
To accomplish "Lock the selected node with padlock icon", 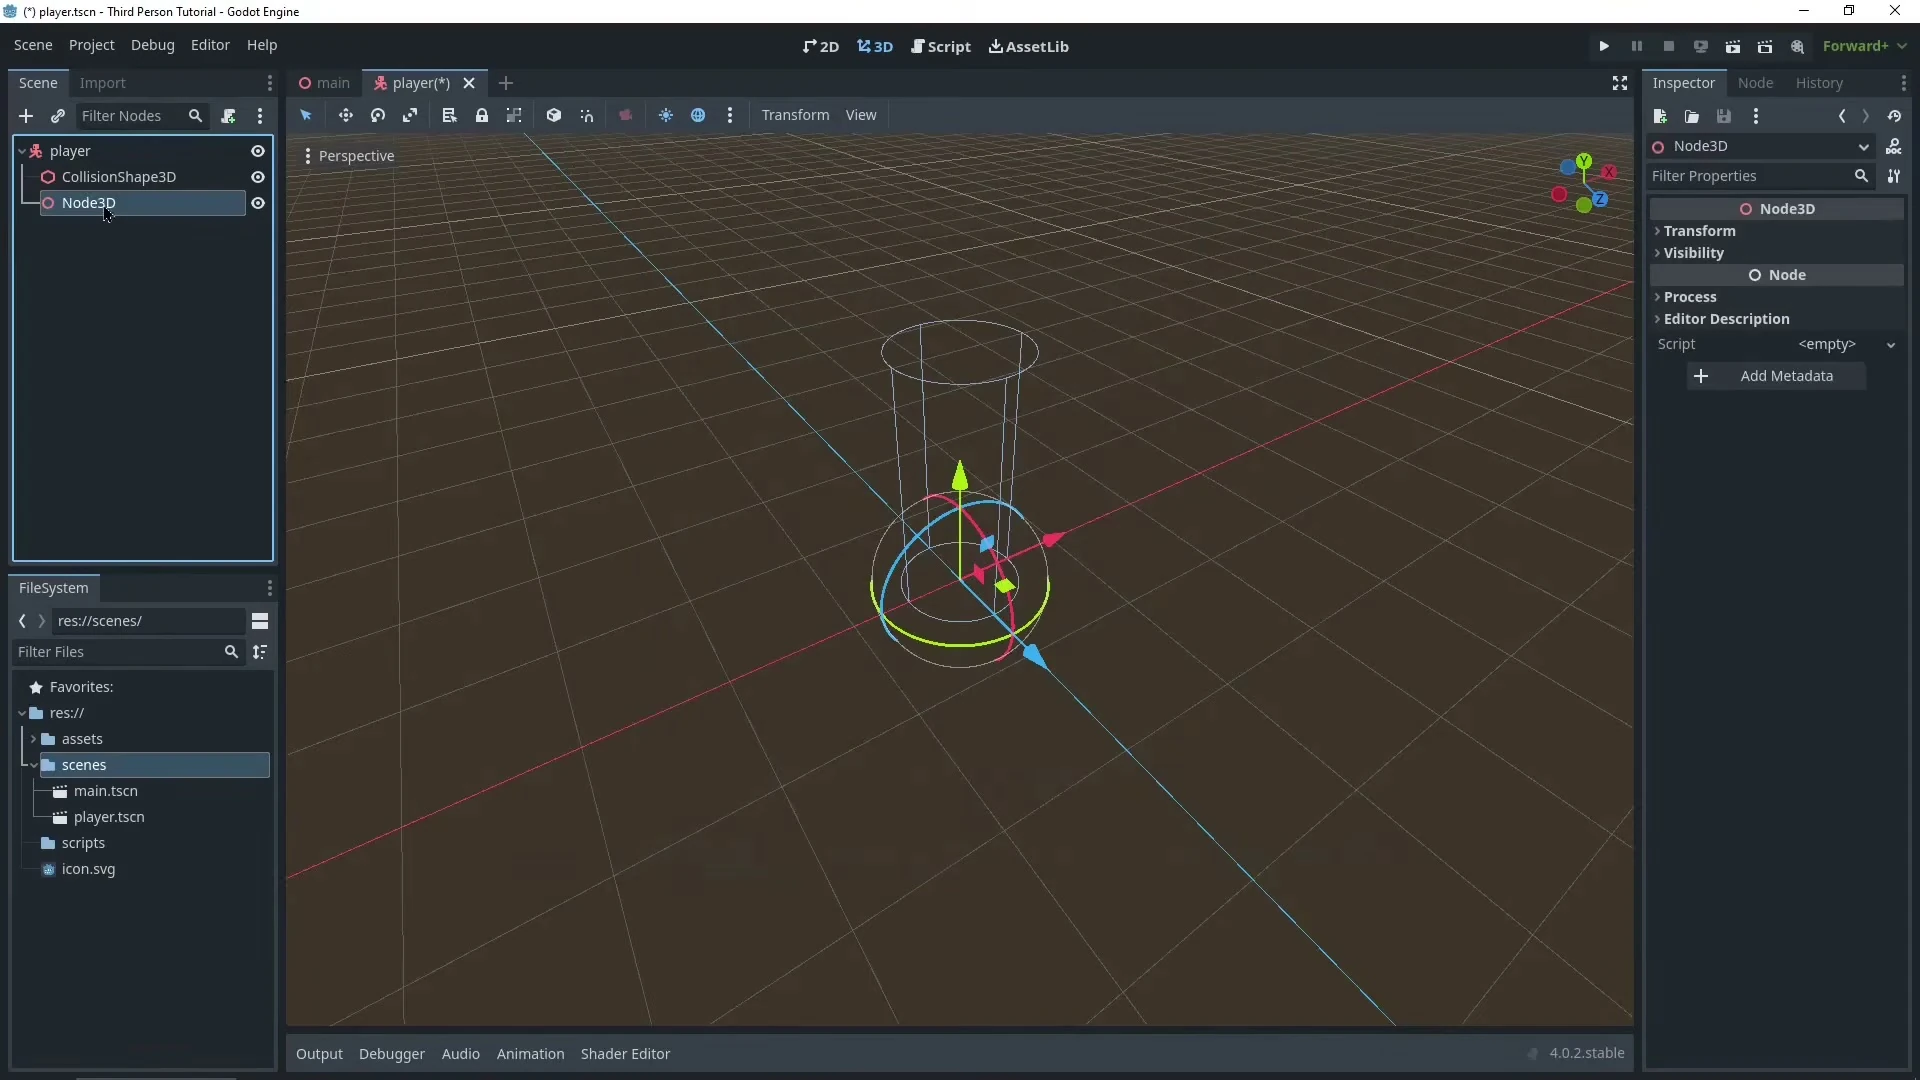I will pyautogui.click(x=482, y=115).
